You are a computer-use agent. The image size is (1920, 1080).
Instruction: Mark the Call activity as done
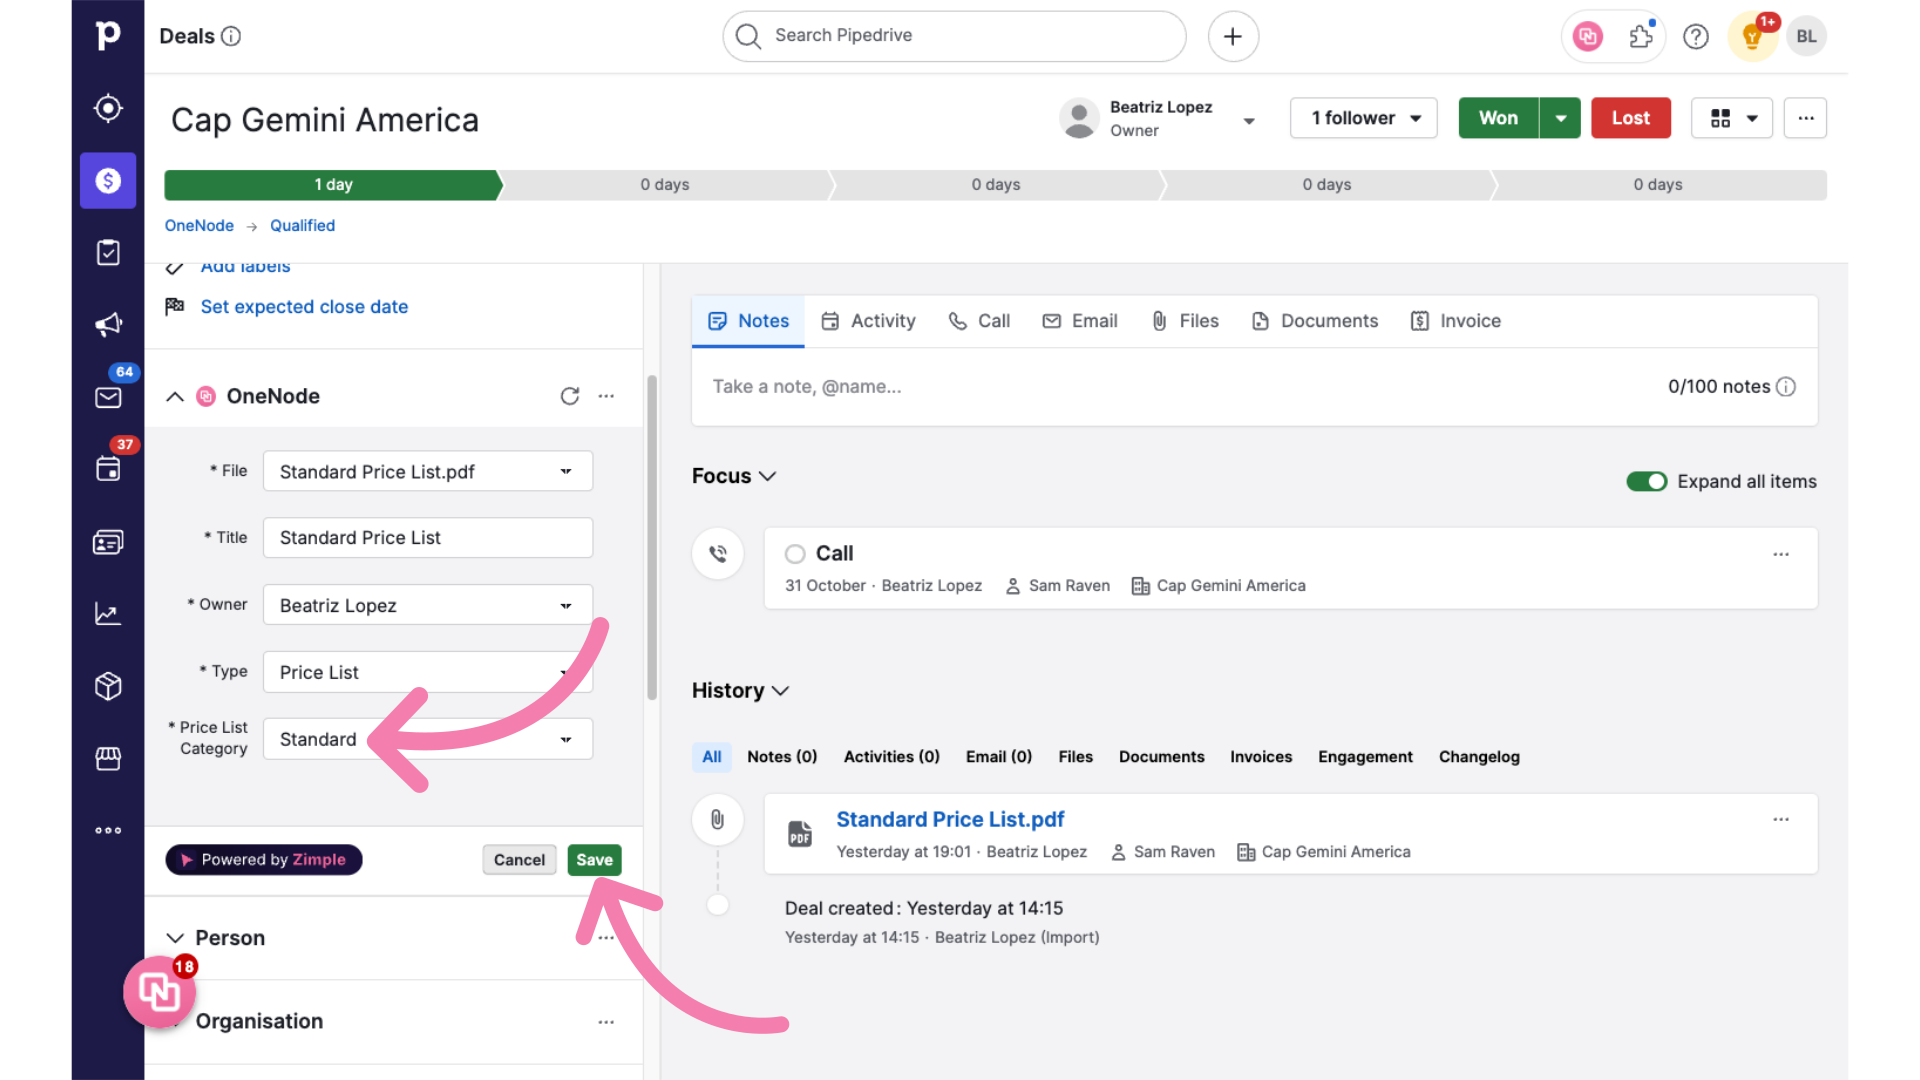click(x=795, y=554)
